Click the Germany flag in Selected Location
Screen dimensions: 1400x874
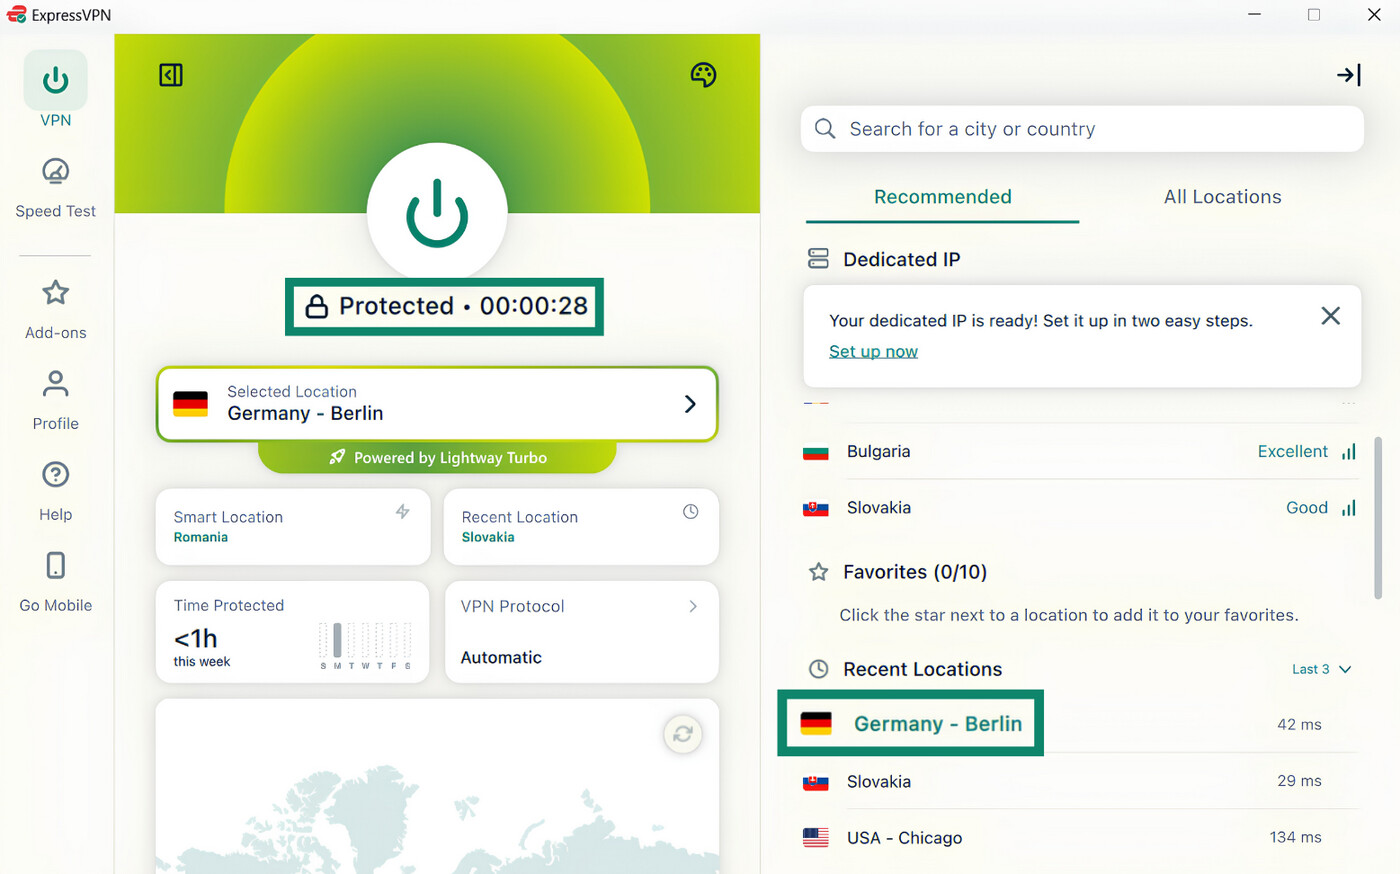coord(190,404)
